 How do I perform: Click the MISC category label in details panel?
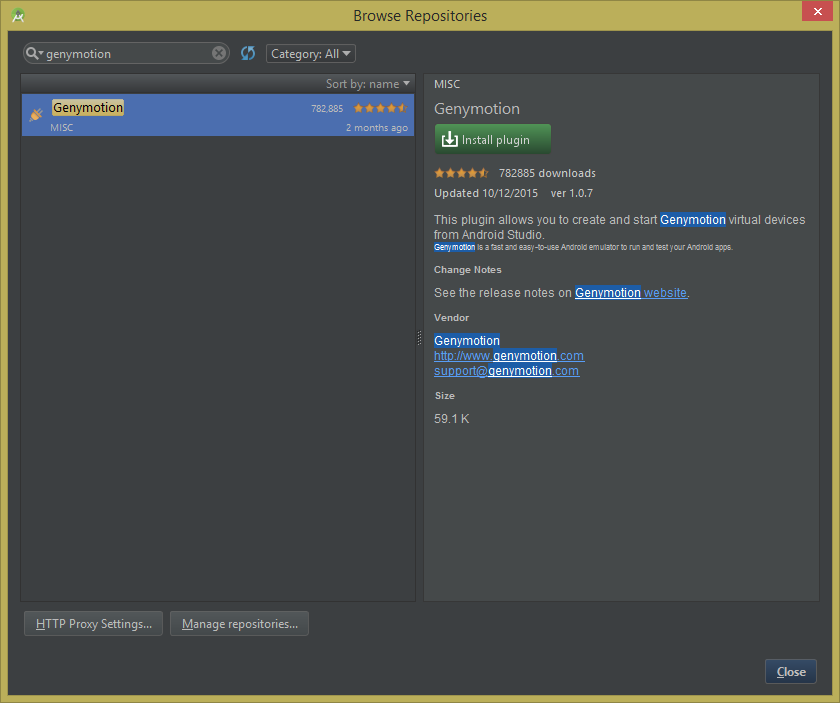click(447, 84)
